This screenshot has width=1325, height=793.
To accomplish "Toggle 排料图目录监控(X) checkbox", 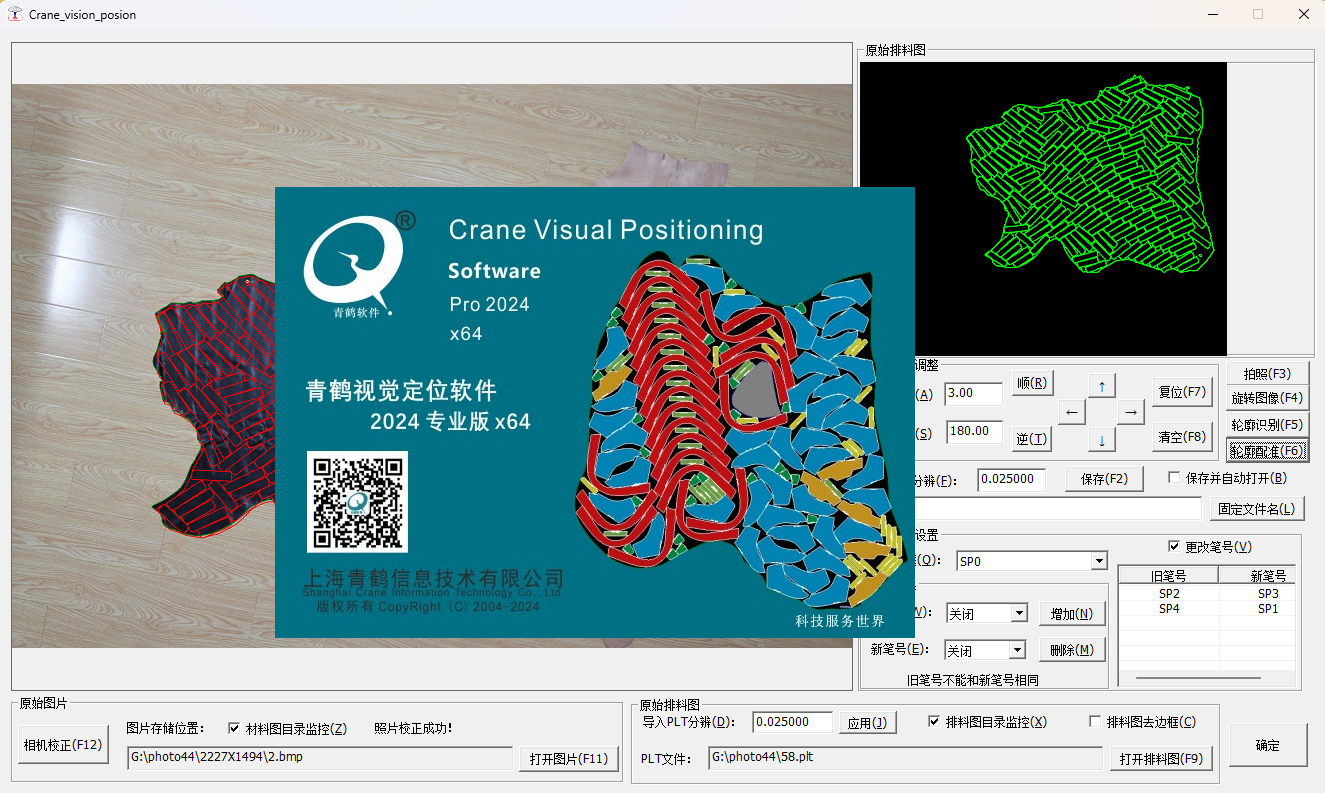I will pyautogui.click(x=934, y=722).
